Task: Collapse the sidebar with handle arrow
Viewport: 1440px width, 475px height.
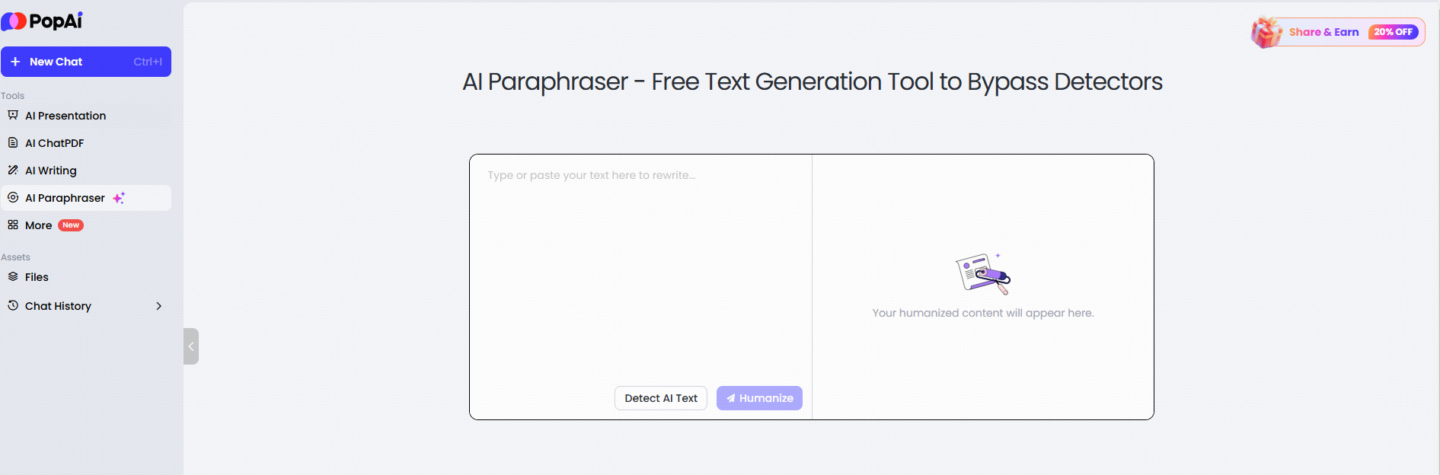Action: tap(191, 346)
